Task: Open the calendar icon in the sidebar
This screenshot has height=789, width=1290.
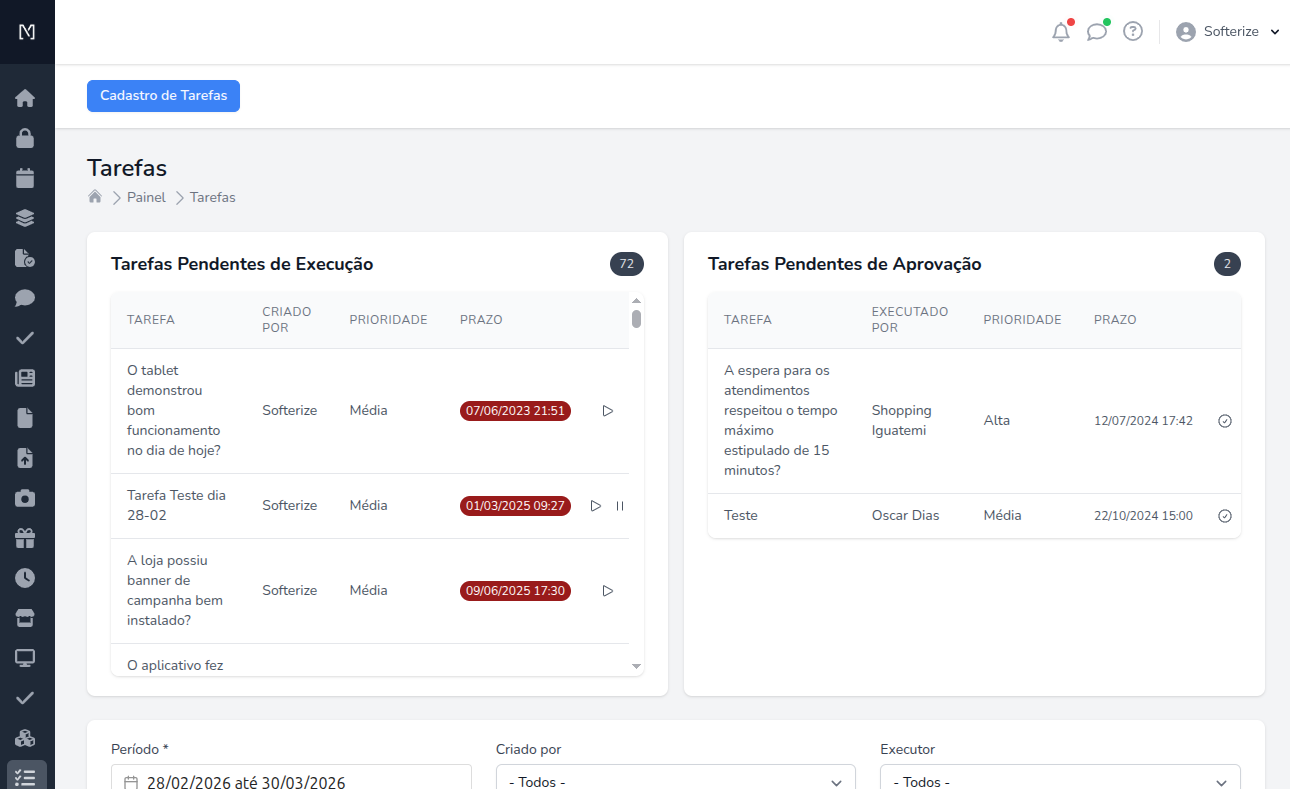Action: coord(27,177)
